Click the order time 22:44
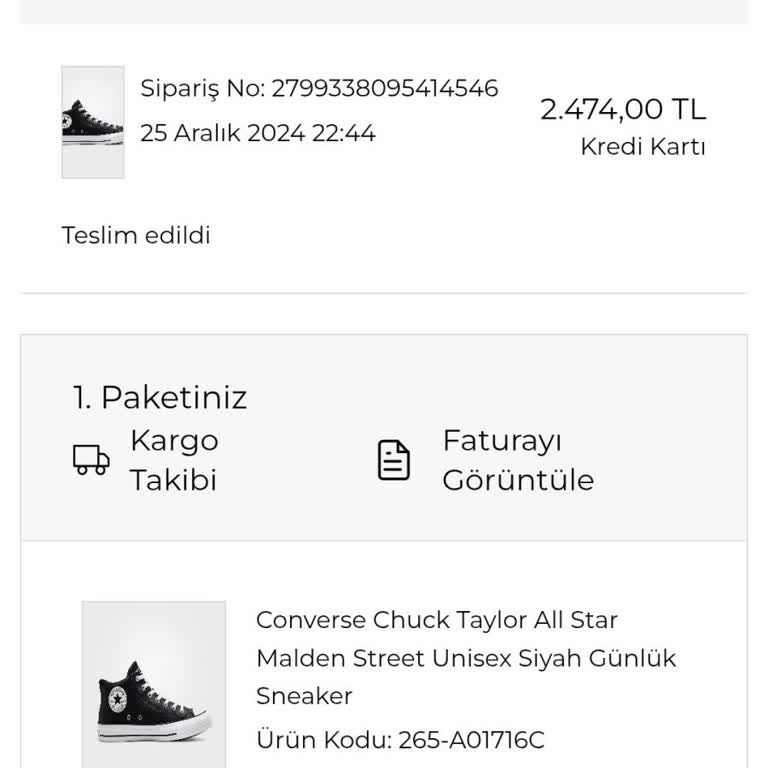Screen dimensions: 768x768 click(x=344, y=133)
